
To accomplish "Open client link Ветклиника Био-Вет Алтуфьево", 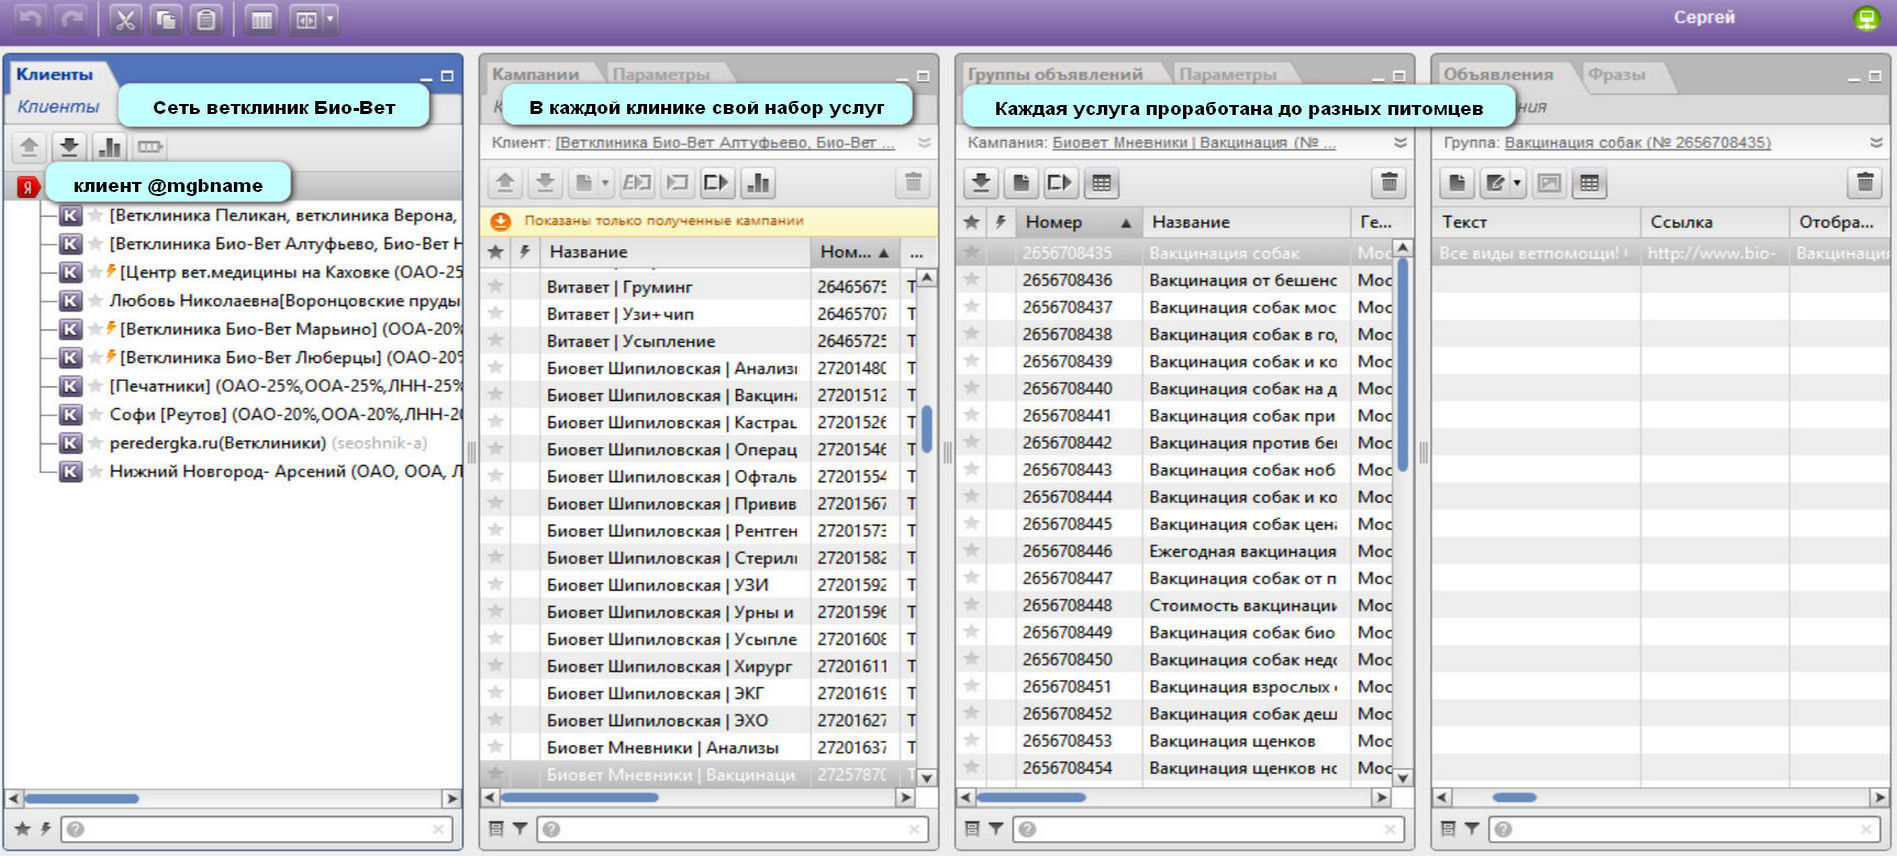I will pos(725,143).
